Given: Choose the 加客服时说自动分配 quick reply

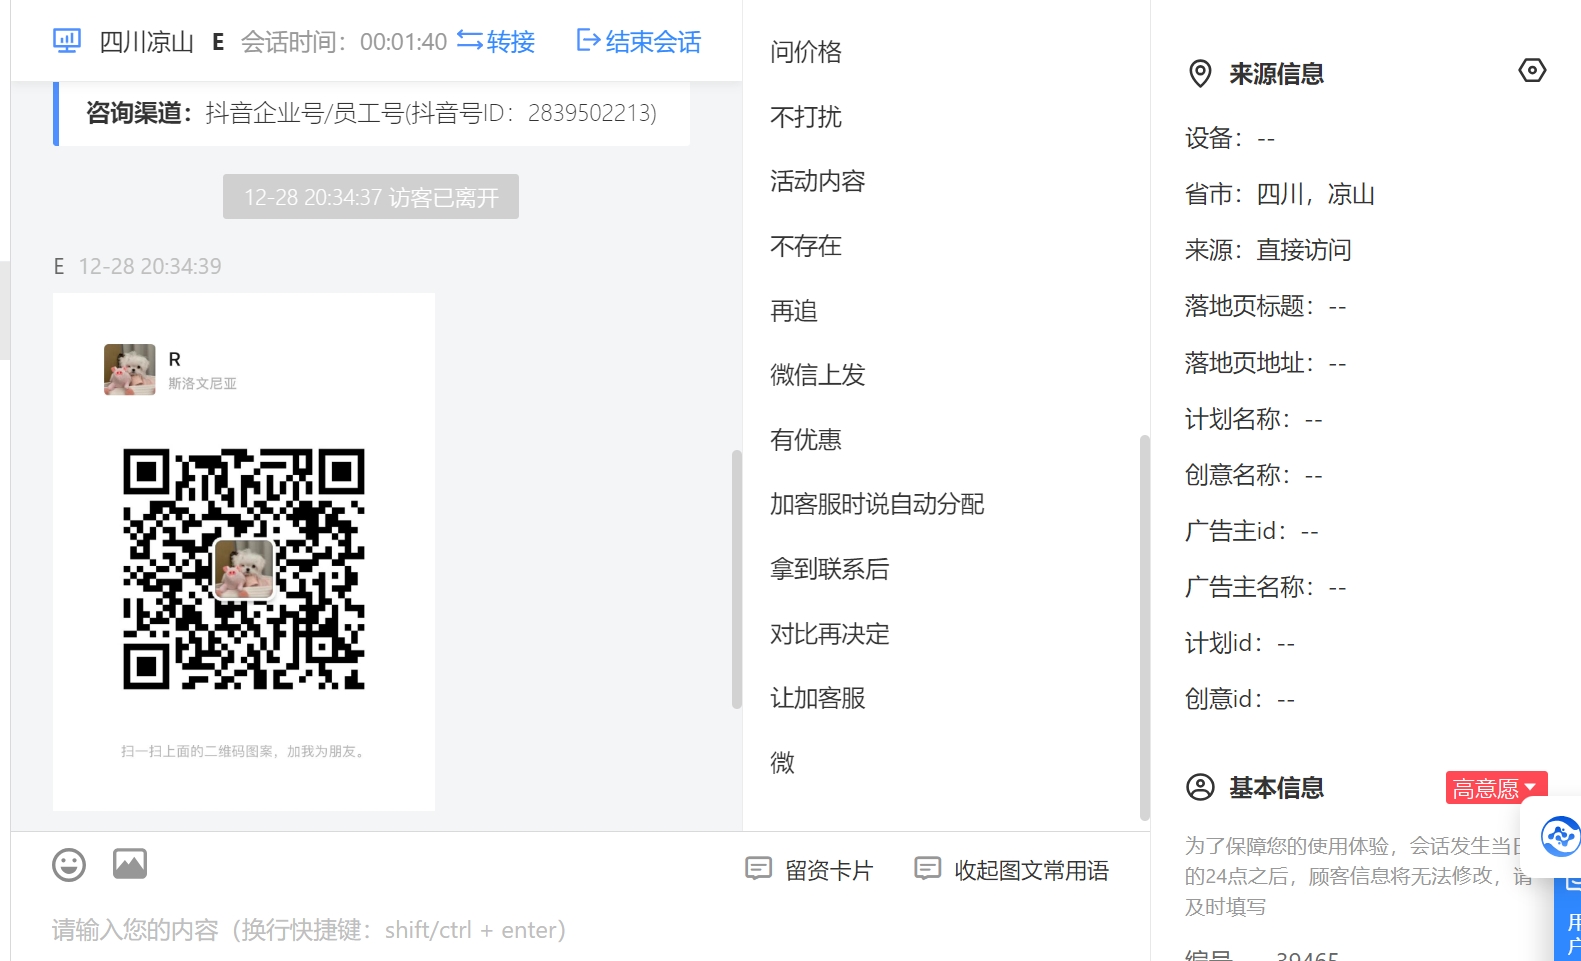Looking at the screenshot, I should pos(877,504).
